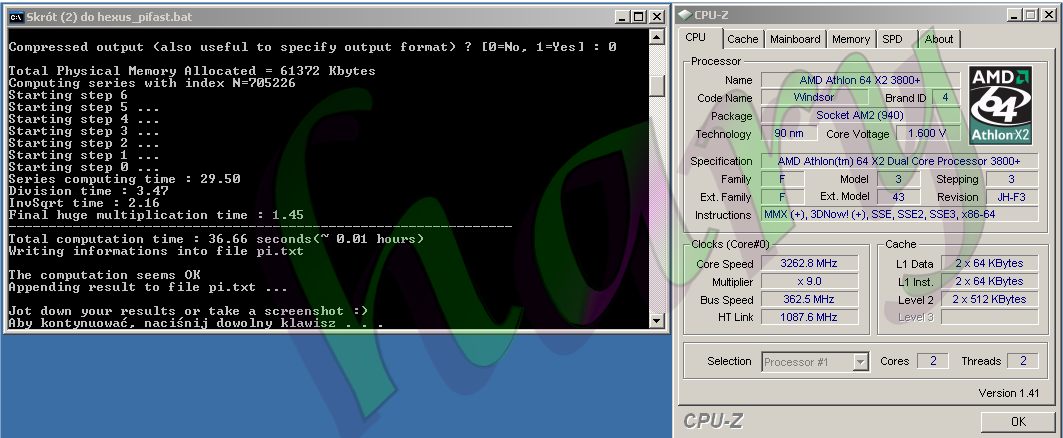Click the Stepping value 3

tap(1011, 180)
